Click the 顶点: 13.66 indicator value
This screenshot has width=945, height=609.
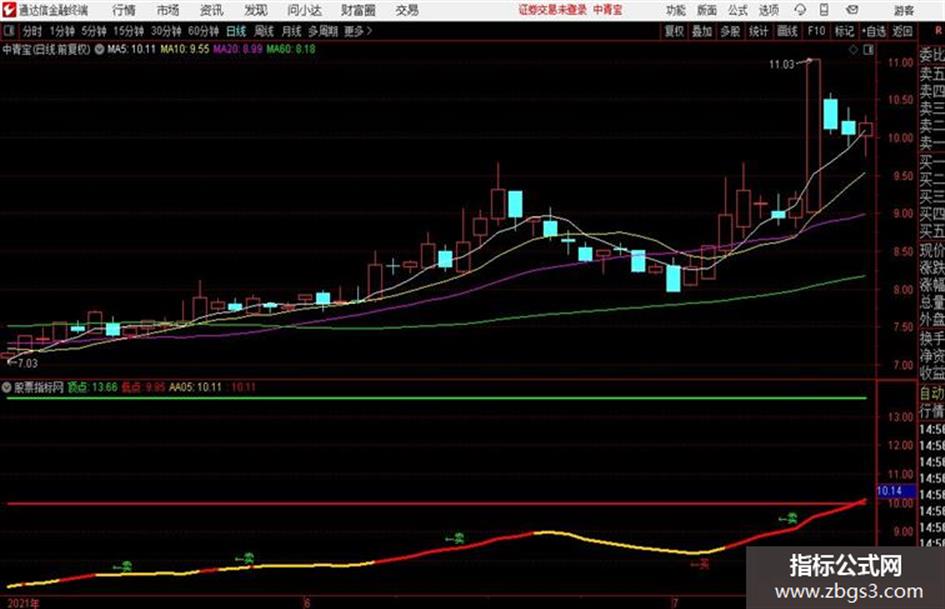coord(92,387)
